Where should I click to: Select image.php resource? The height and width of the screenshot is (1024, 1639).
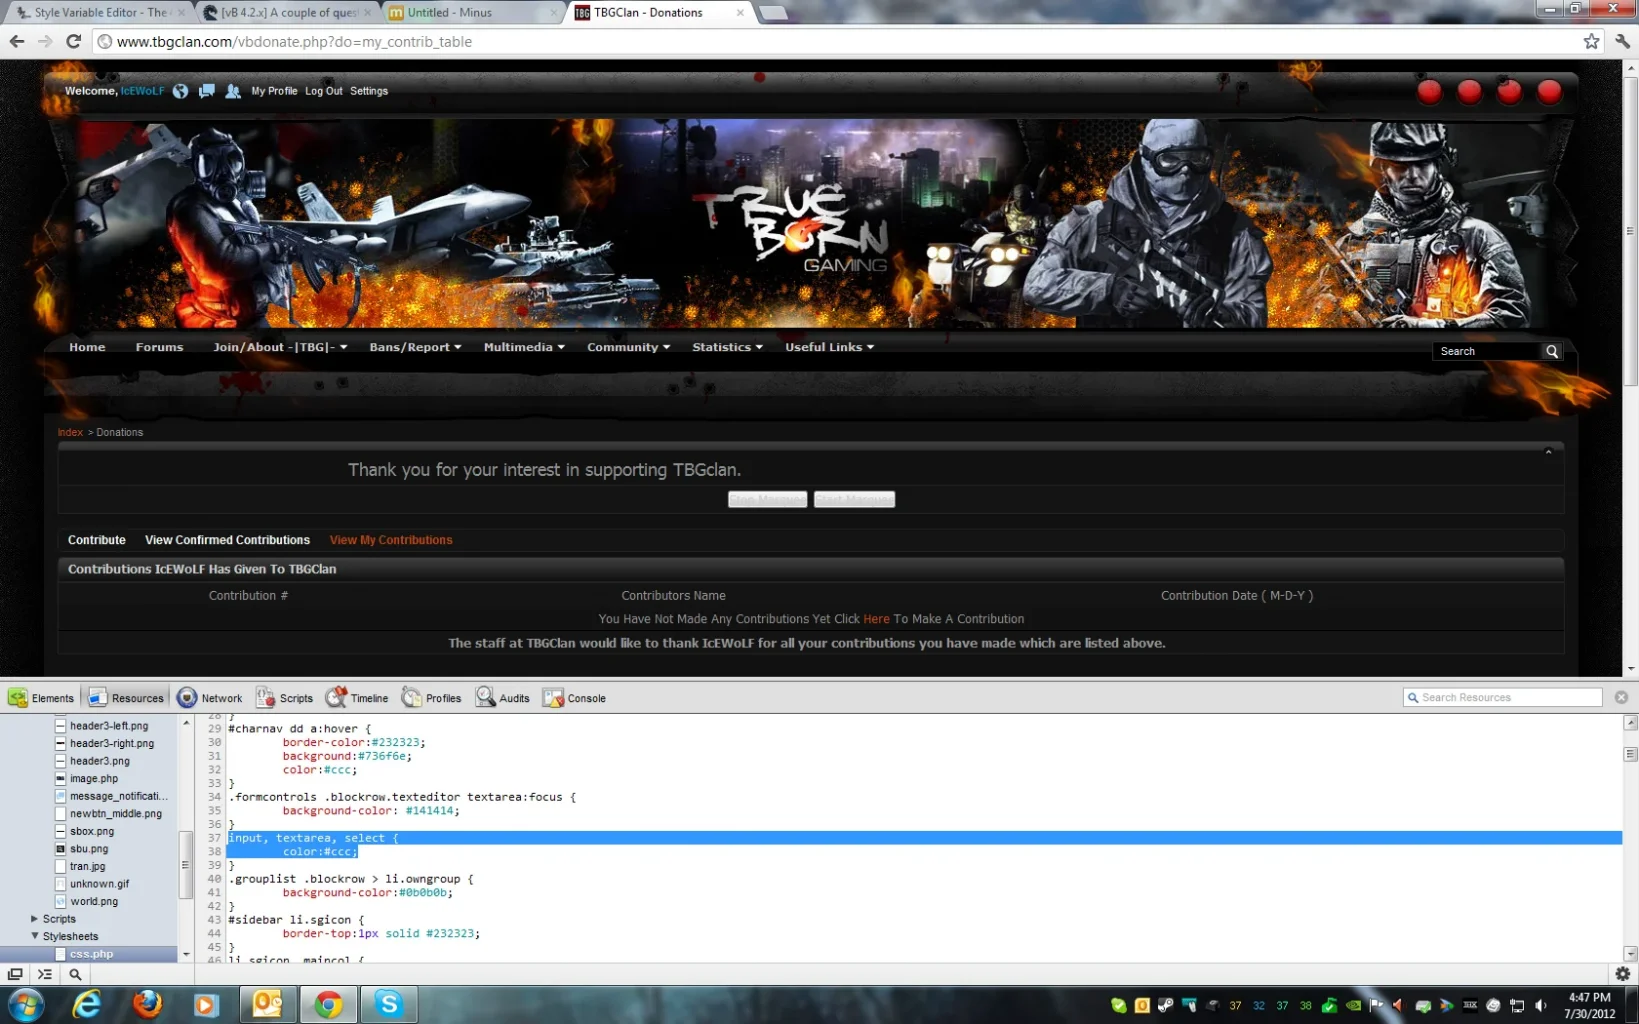coord(94,779)
